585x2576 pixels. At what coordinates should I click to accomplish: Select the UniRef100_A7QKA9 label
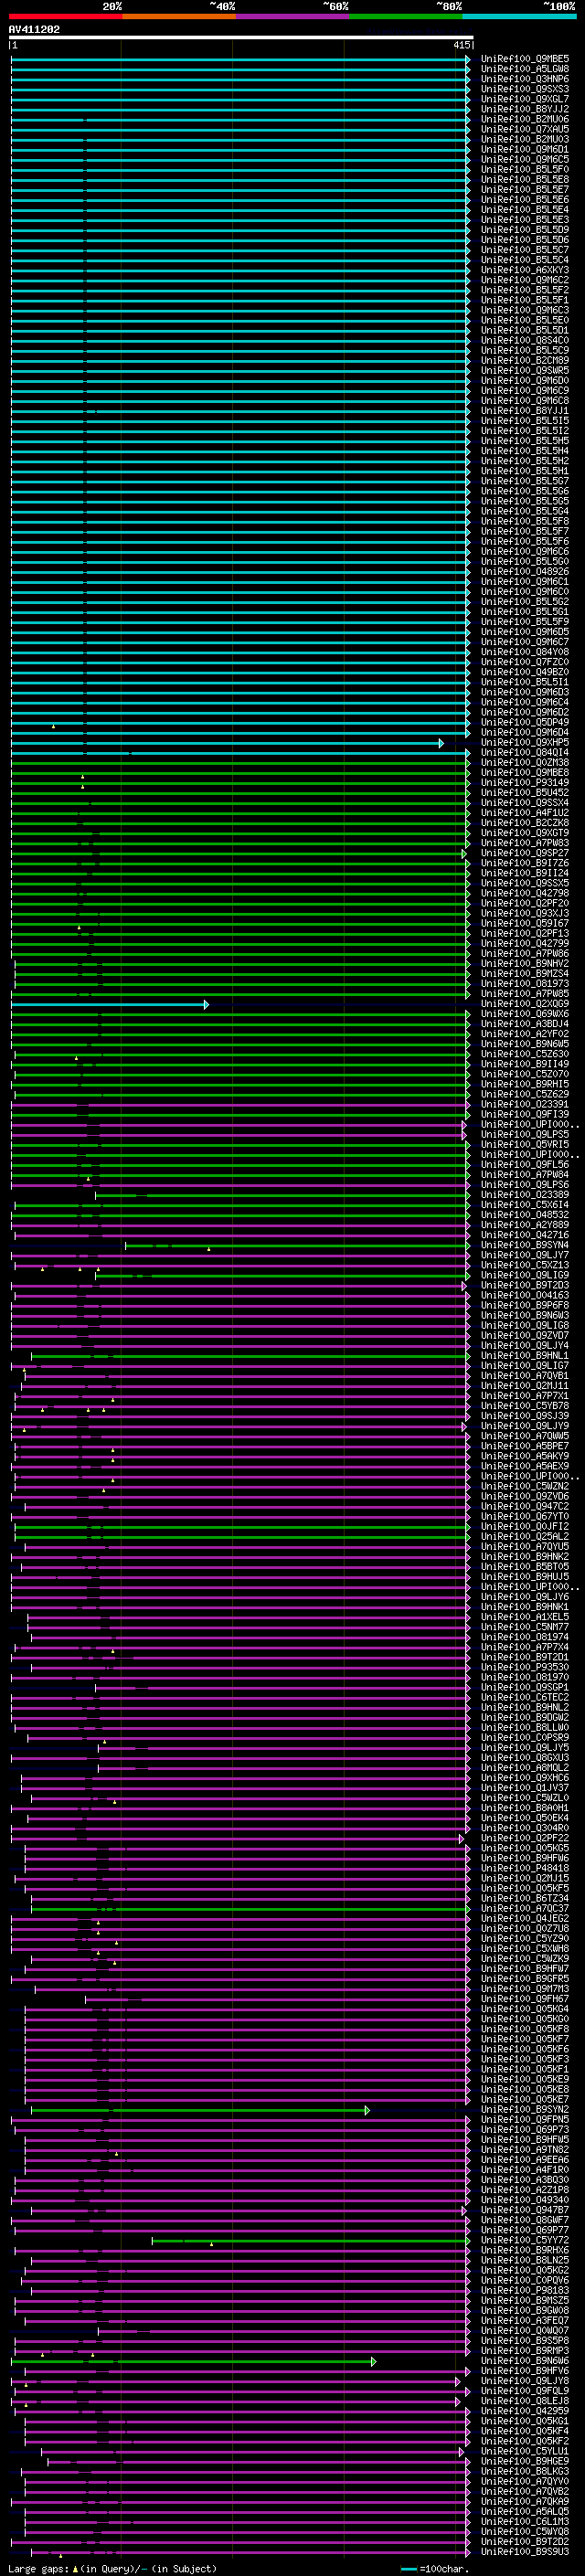(525, 2500)
